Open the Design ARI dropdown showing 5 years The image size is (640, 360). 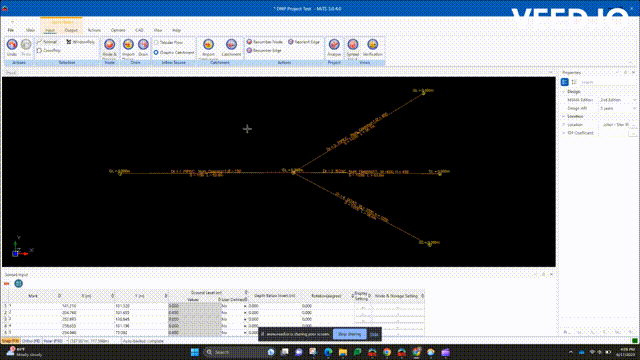click(x=618, y=108)
